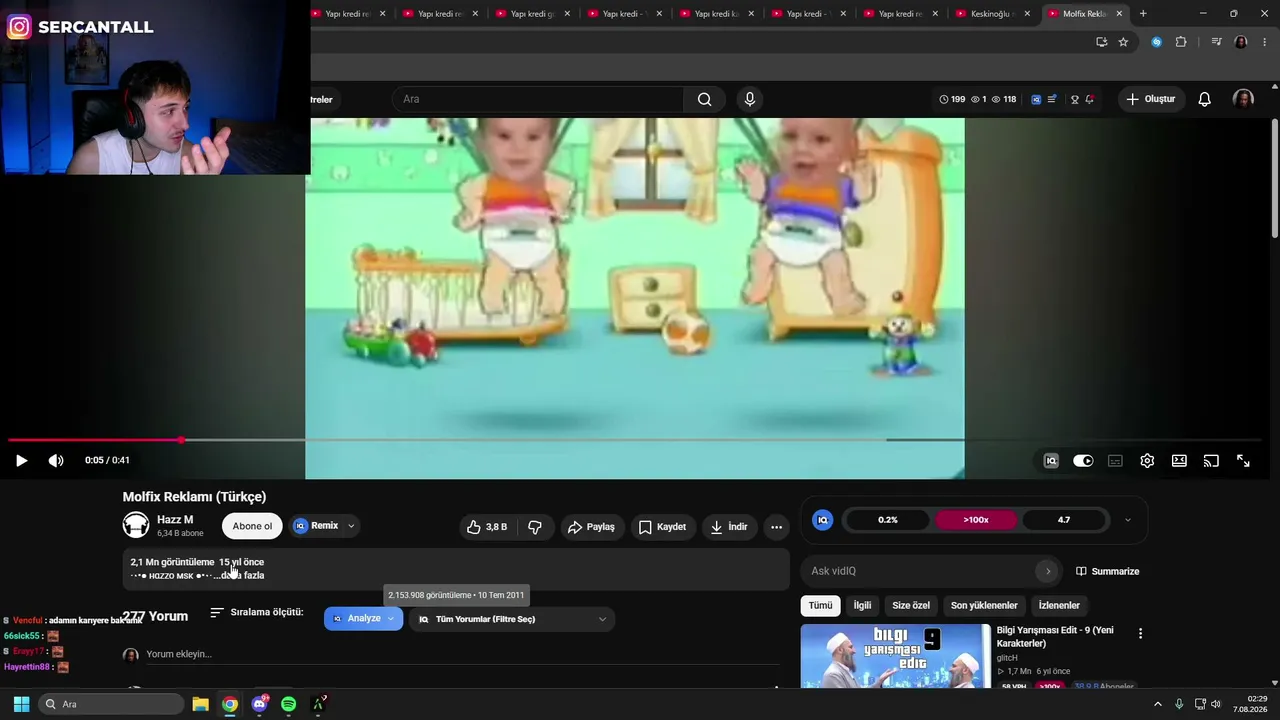The image size is (1280, 720).
Task: Cast video to a TV
Action: [1211, 461]
